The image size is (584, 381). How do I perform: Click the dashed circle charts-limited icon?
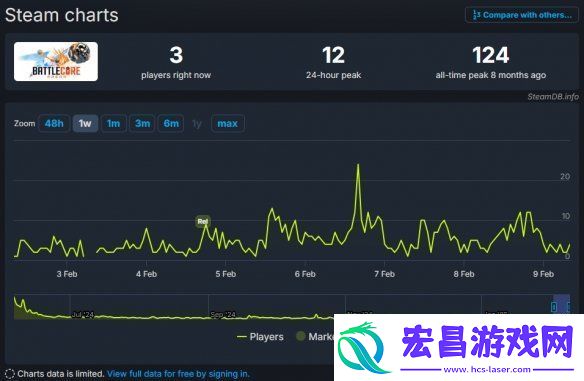pyautogui.click(x=10, y=374)
